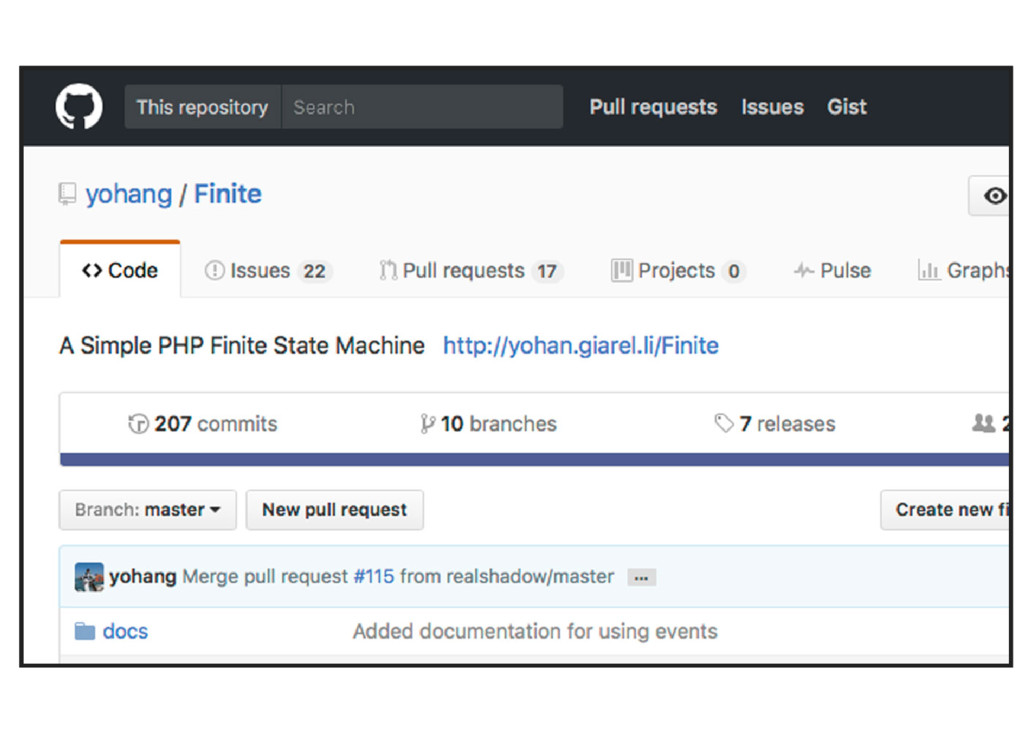Expand the commit message ellipsis button
Image resolution: width=1024 pixels, height=747 pixels.
coord(641,578)
